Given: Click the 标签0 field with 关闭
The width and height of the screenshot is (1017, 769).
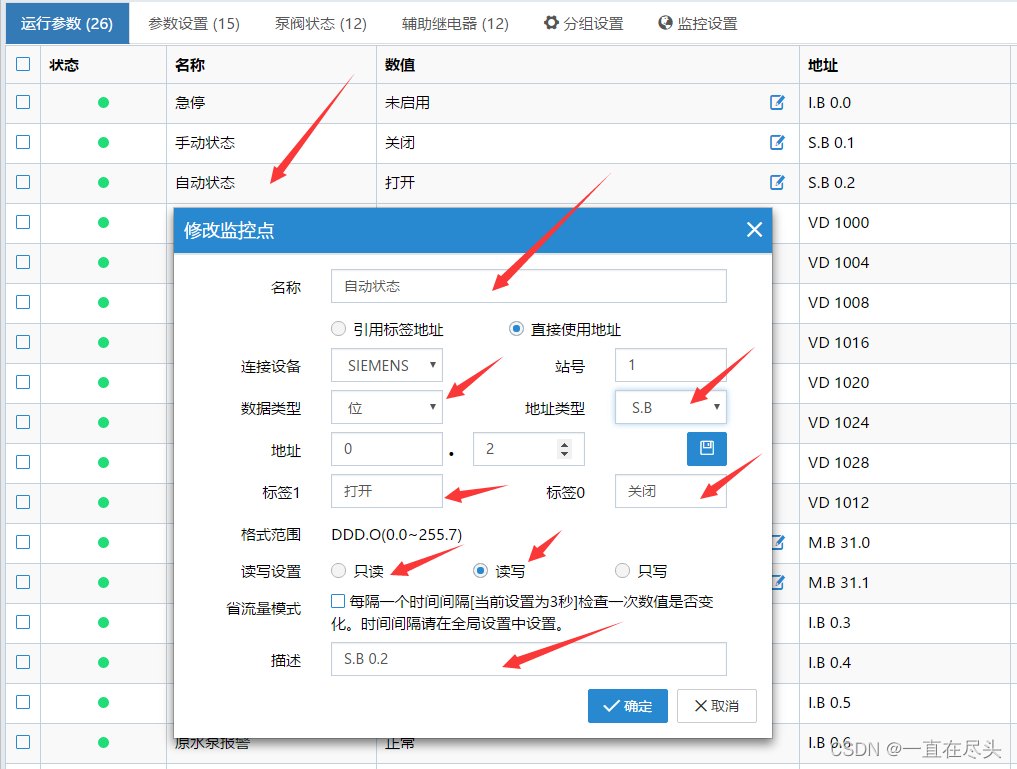Looking at the screenshot, I should (671, 491).
